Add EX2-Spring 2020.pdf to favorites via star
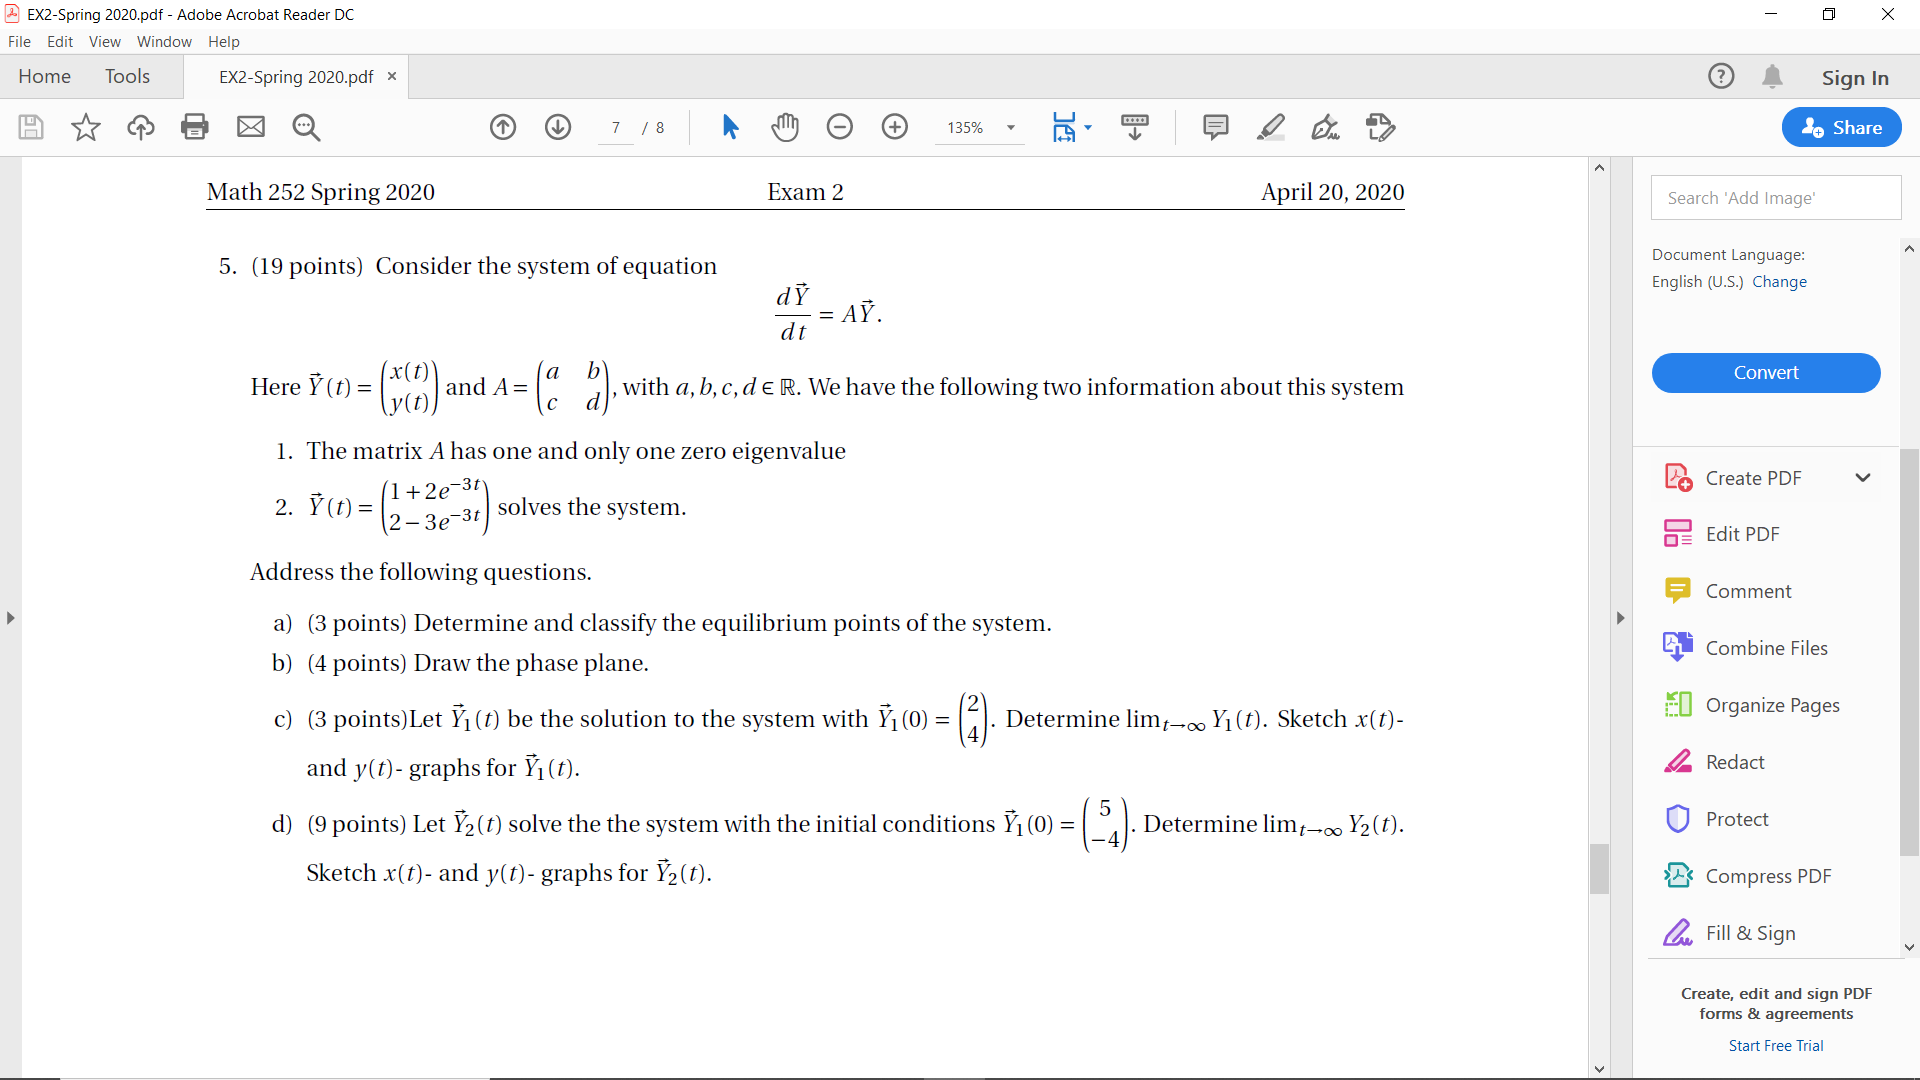This screenshot has width=1920, height=1080. [86, 127]
